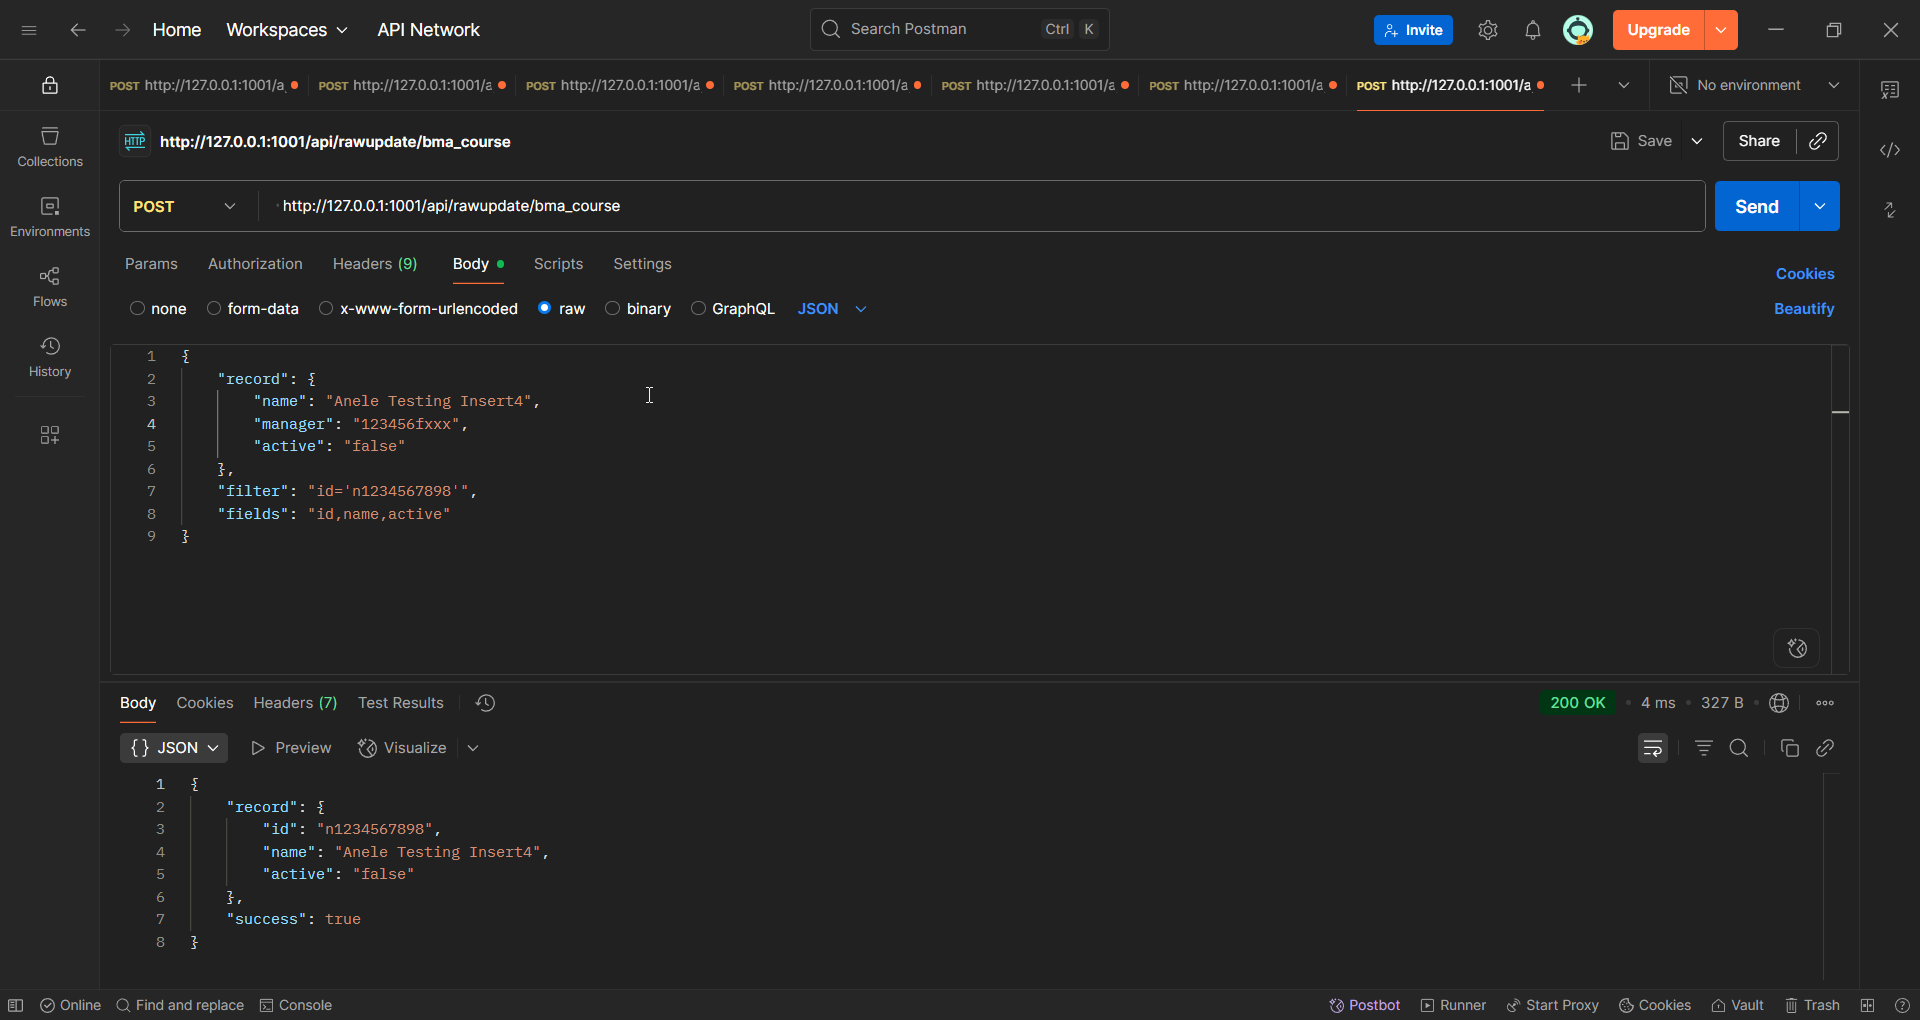
Task: Open Flows in sidebar
Action: click(50, 287)
